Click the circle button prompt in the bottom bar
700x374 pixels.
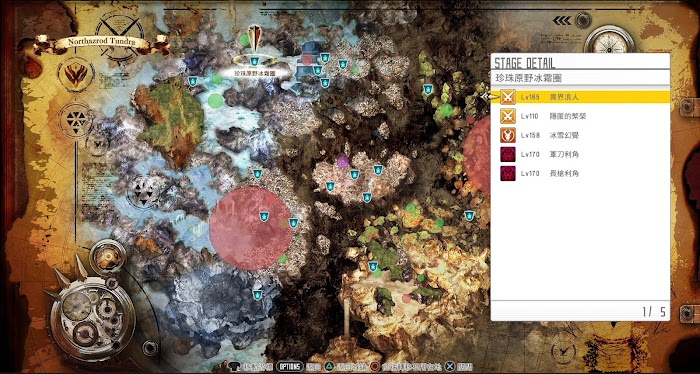[376, 366]
